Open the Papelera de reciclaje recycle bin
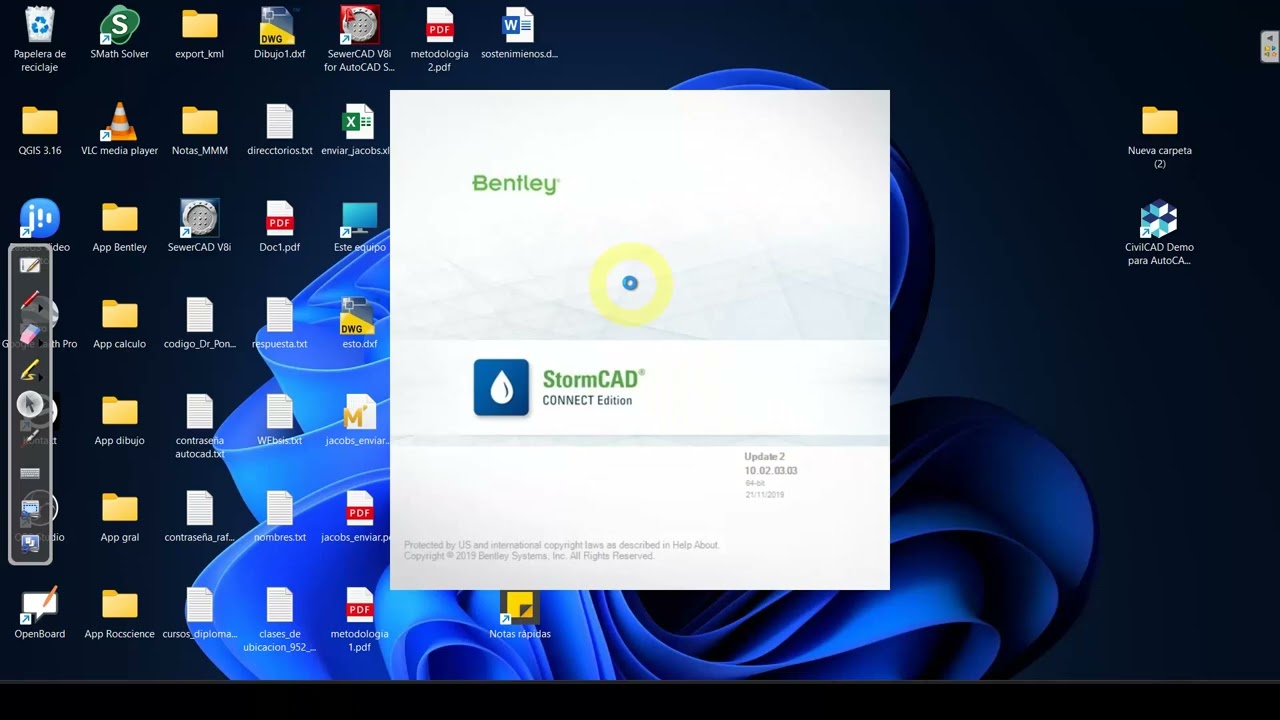Image resolution: width=1280 pixels, height=720 pixels. (x=40, y=40)
